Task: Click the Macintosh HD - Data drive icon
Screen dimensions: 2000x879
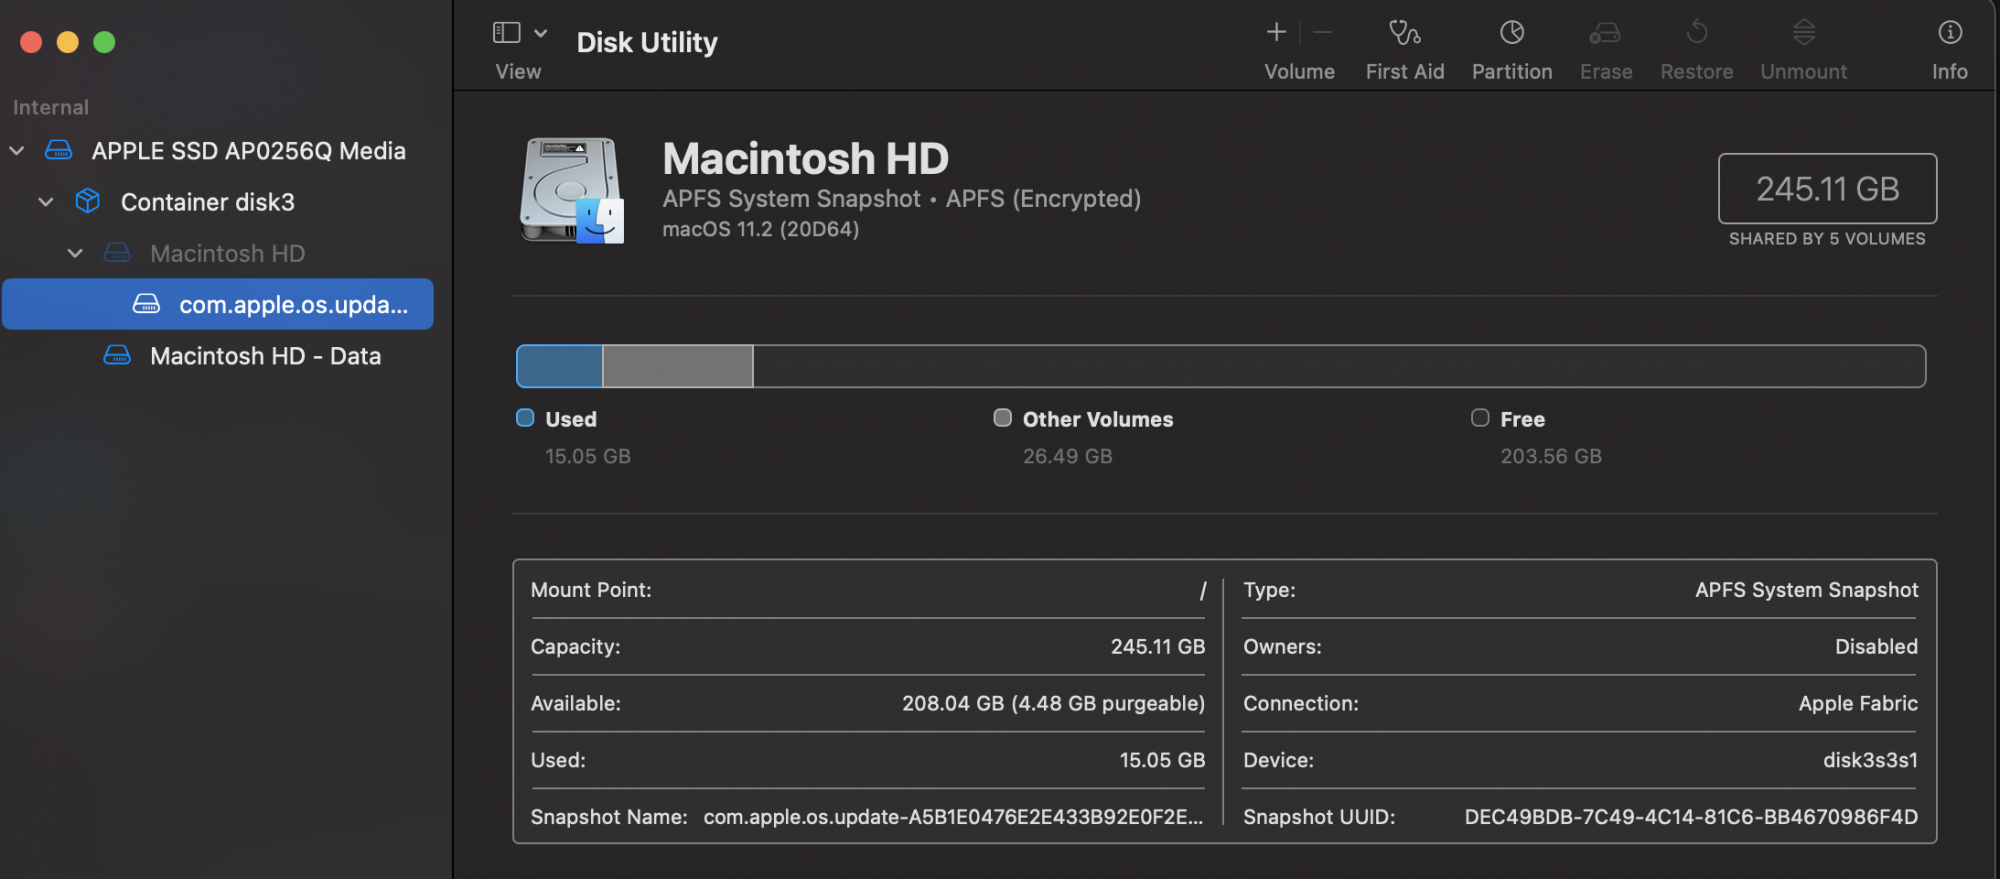Action: coord(117,355)
